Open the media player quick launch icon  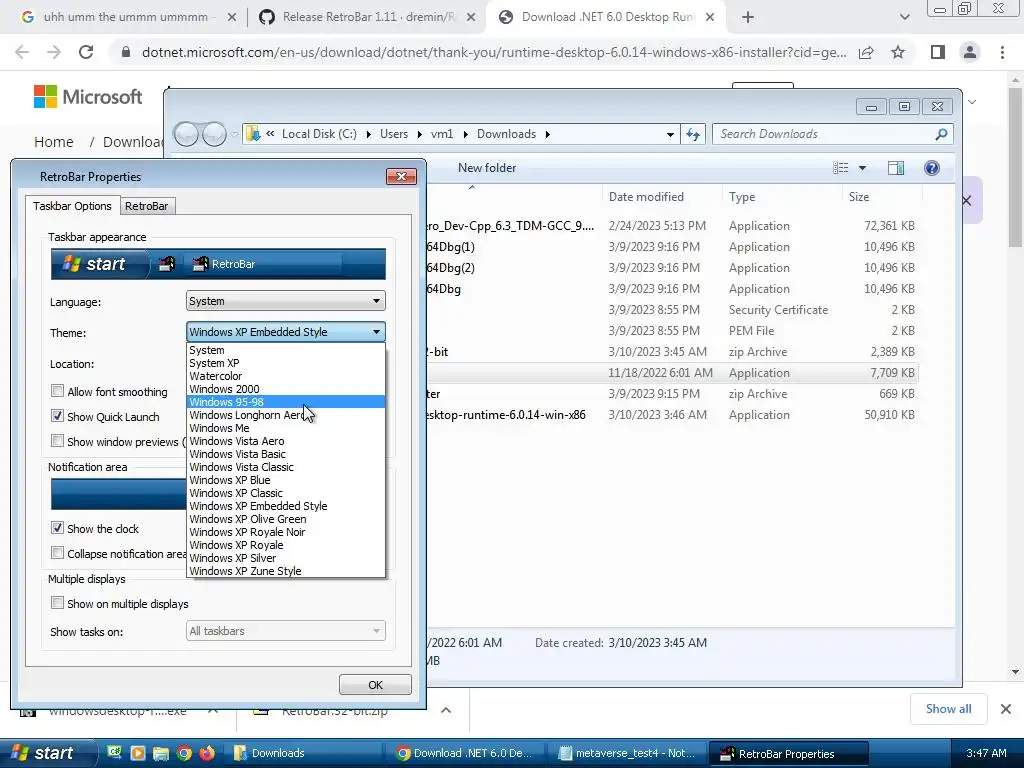tap(138, 753)
